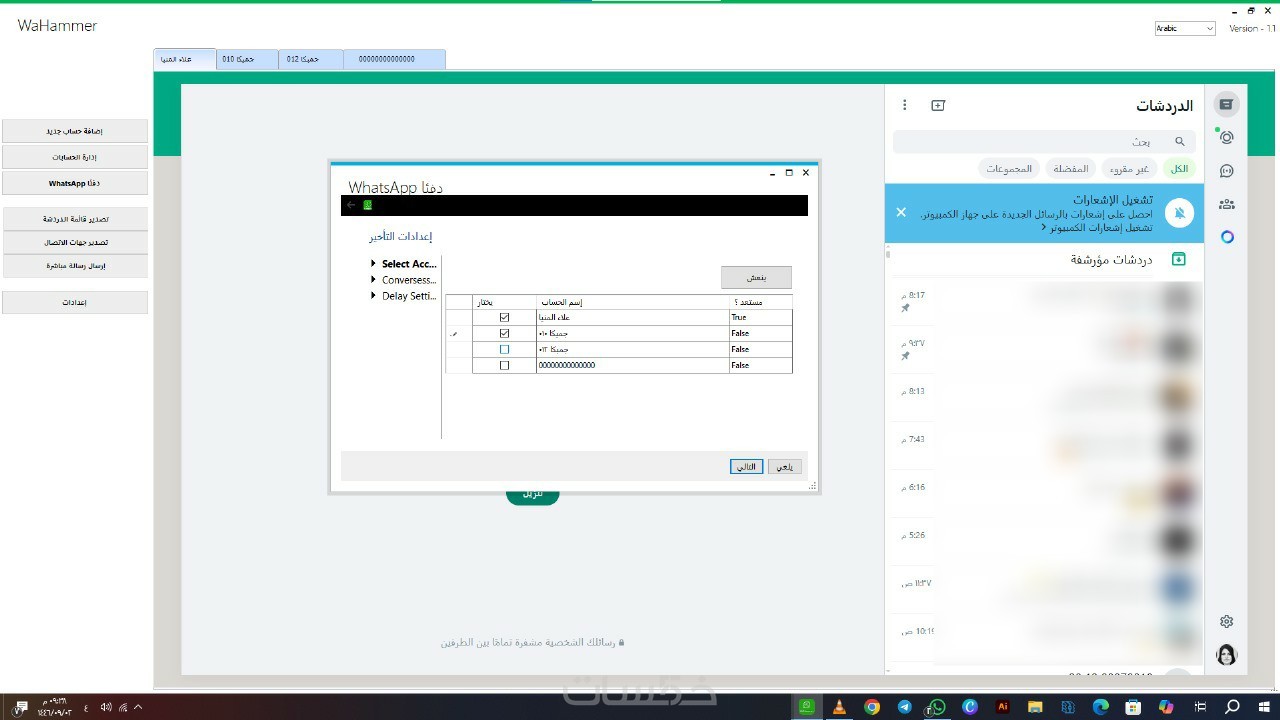Select the unread filter chip 'غير مقروء'
The image size is (1280, 720).
click(x=1130, y=169)
